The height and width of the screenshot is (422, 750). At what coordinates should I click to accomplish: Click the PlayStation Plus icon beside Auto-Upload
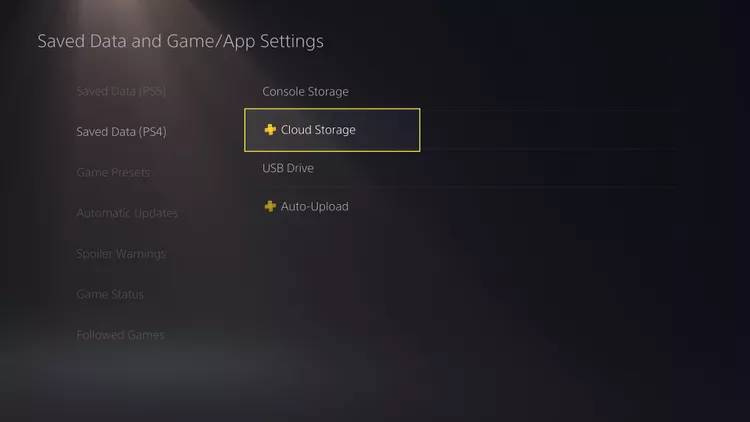click(270, 206)
